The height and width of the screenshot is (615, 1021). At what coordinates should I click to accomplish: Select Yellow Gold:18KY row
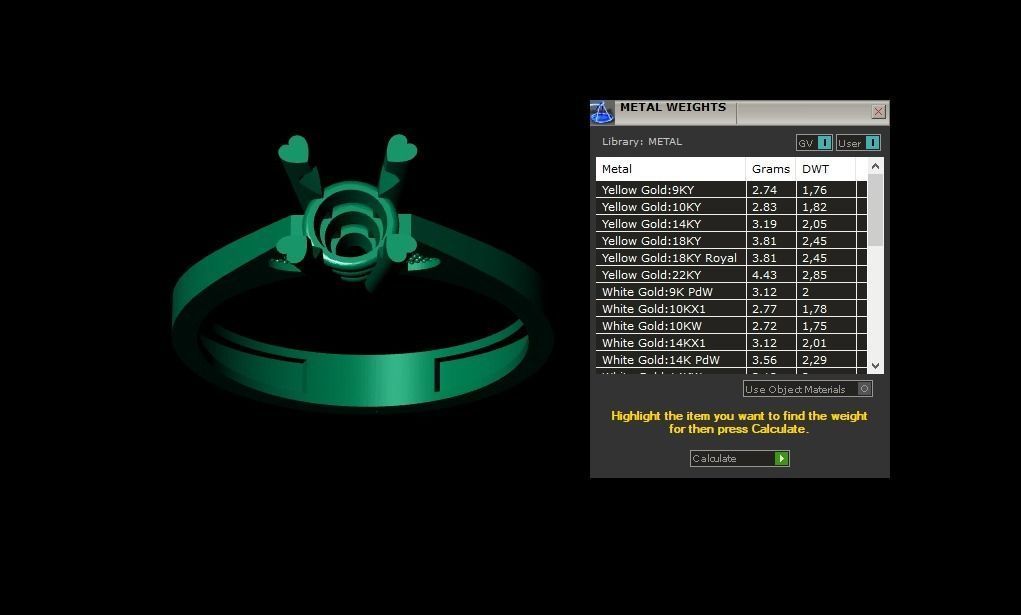pos(731,240)
